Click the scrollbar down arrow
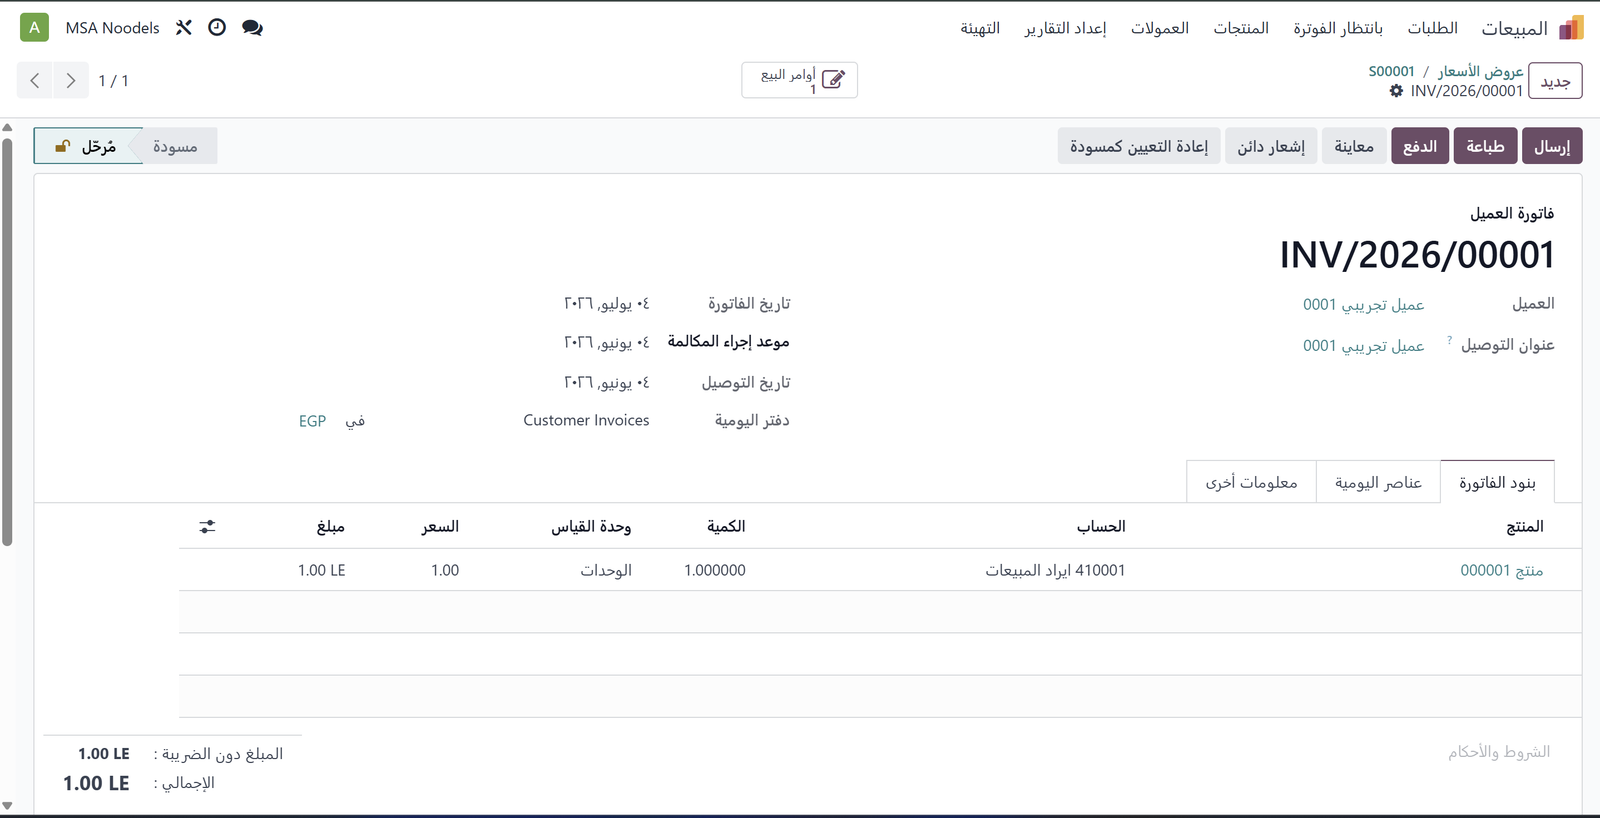This screenshot has width=1600, height=818. click(x=7, y=805)
